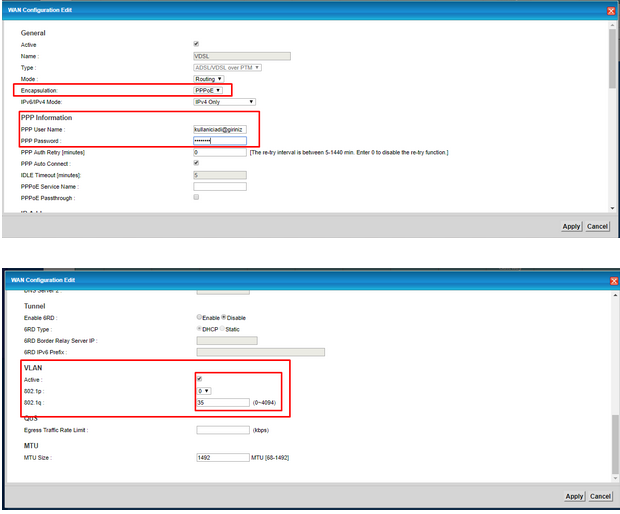620x514 pixels.
Task: Cancel the lower WAN Configuration dialog
Action: coord(600,497)
